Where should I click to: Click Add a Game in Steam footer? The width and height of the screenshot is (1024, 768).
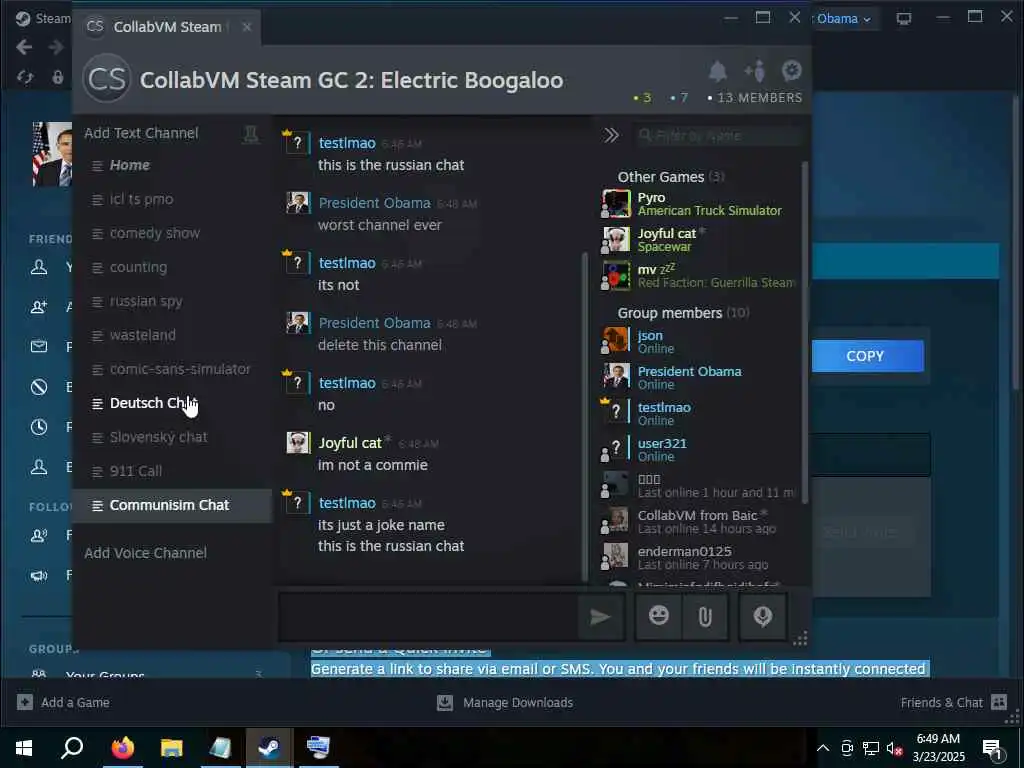pos(63,702)
